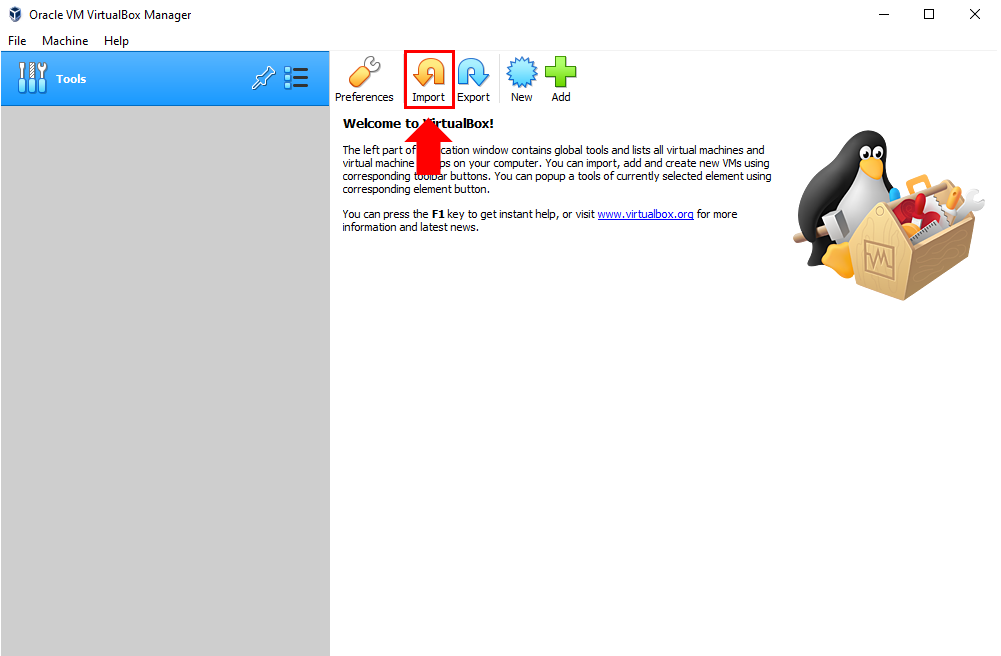
Task: Click the green Add machine icon
Action: tap(561, 70)
